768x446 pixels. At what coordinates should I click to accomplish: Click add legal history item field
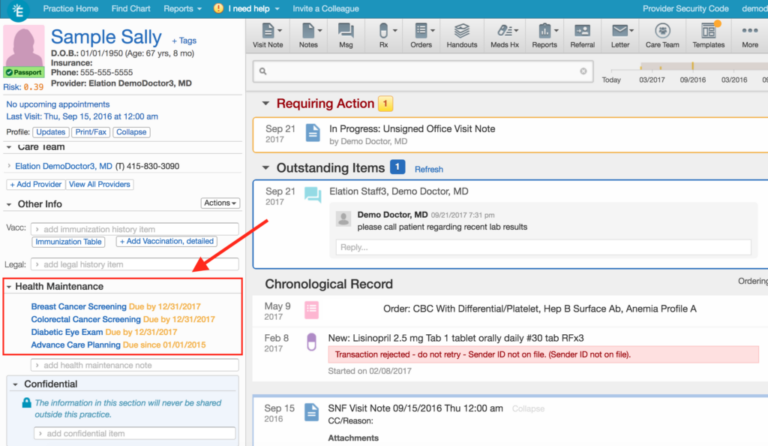point(135,264)
